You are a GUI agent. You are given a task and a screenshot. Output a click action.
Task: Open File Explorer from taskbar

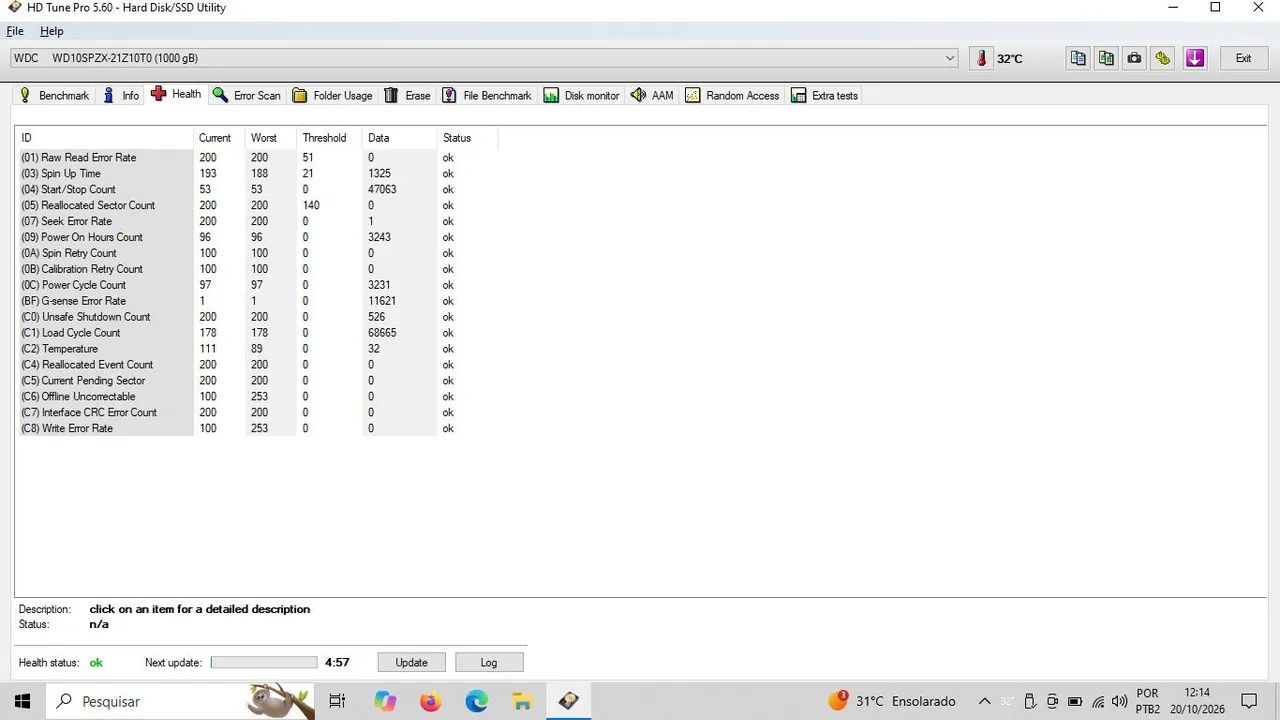tap(522, 701)
